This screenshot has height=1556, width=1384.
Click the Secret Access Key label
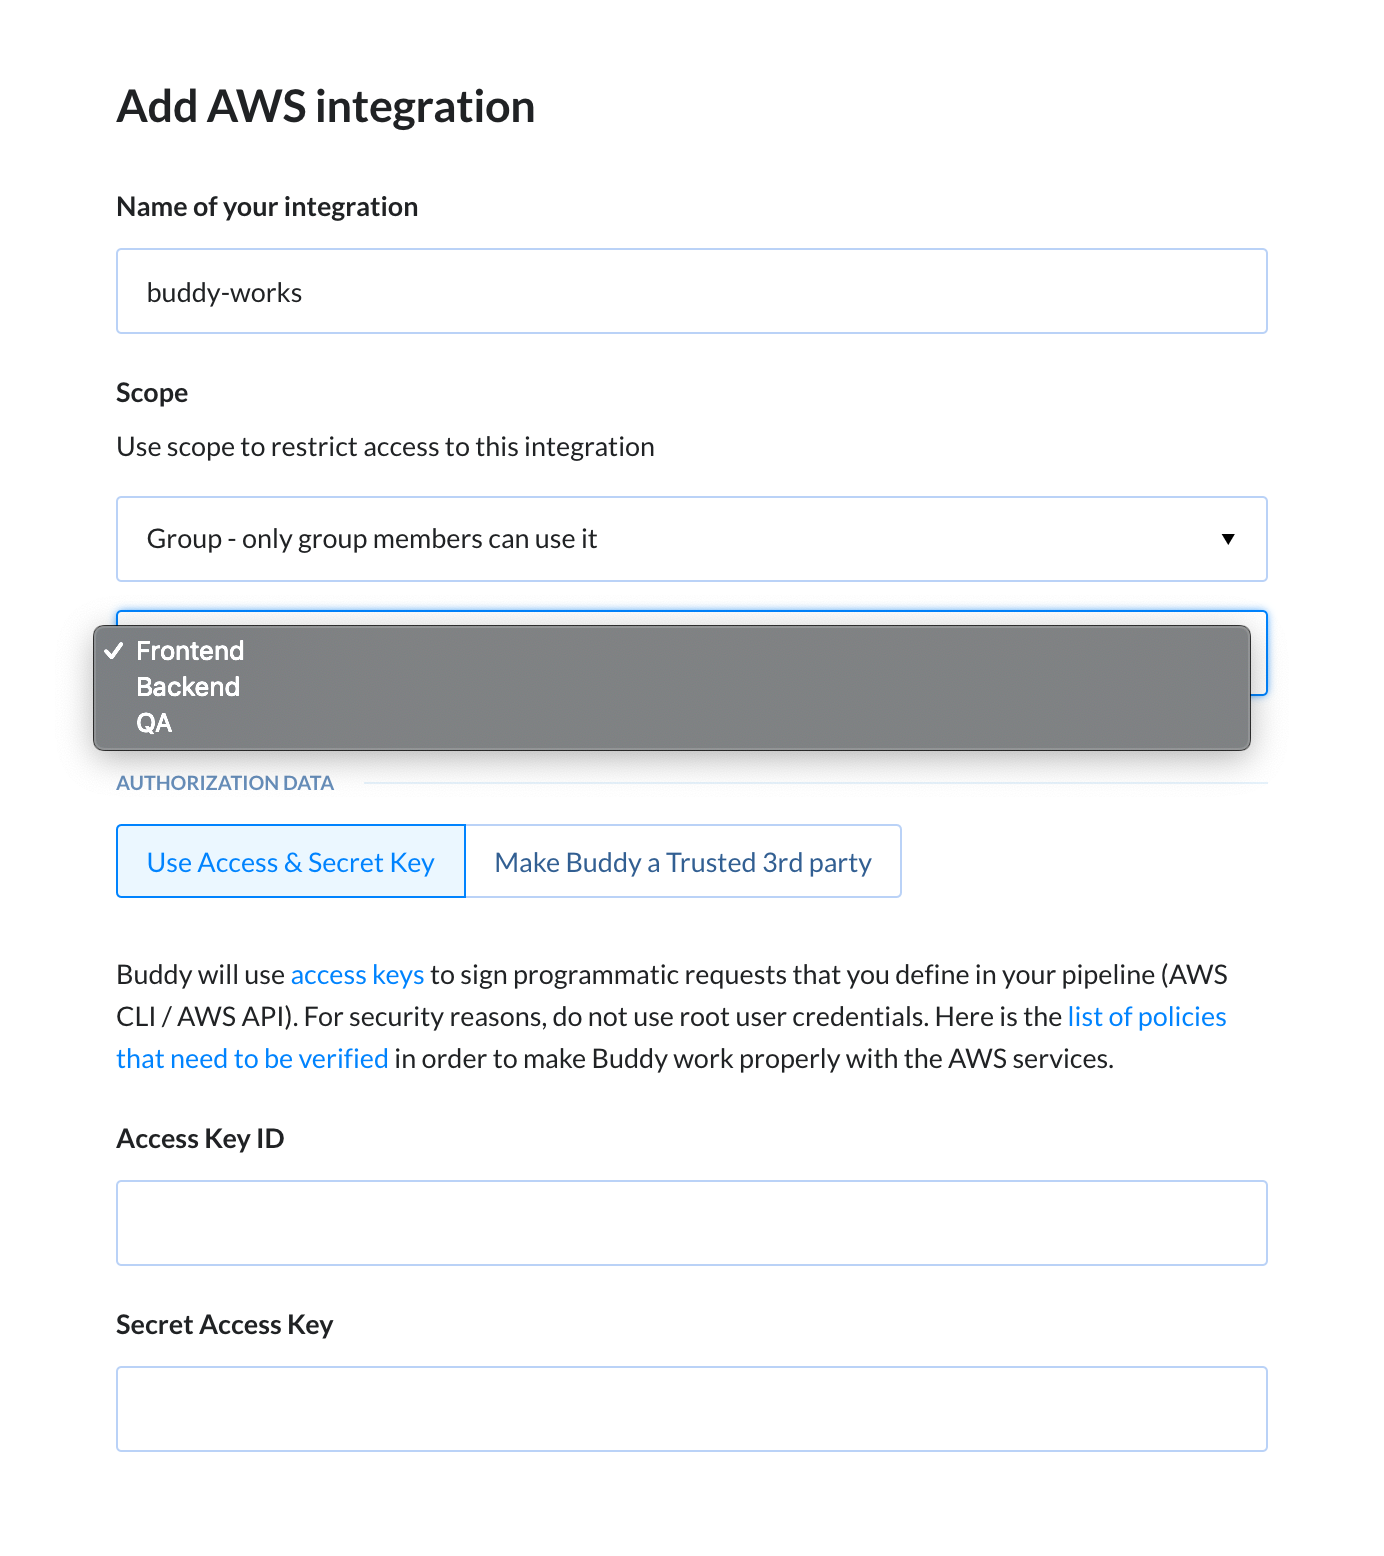pos(225,1325)
